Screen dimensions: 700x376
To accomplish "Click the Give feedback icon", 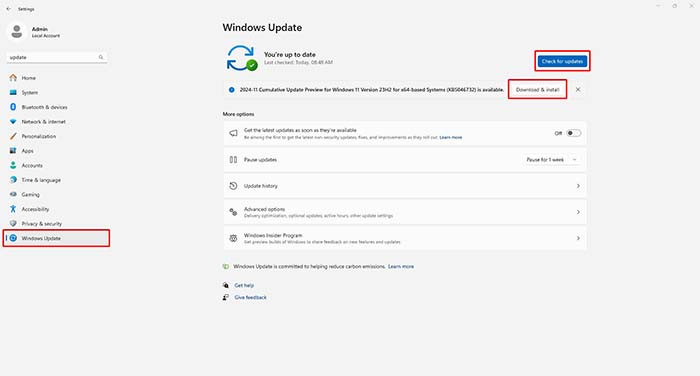I will pos(226,297).
